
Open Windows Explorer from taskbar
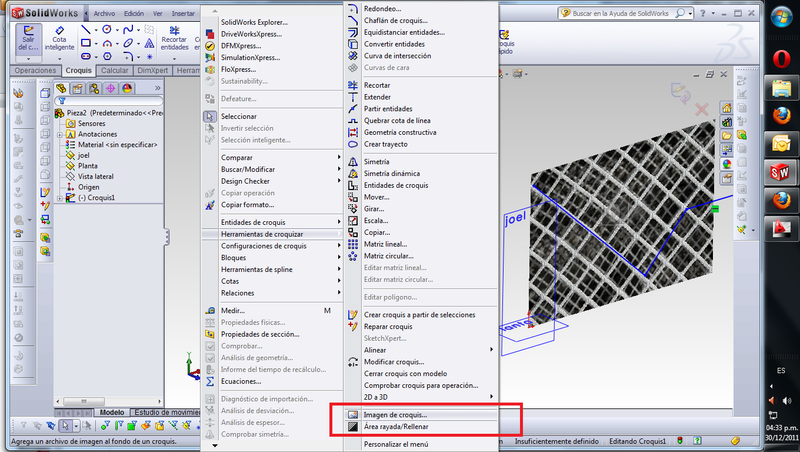[x=781, y=89]
